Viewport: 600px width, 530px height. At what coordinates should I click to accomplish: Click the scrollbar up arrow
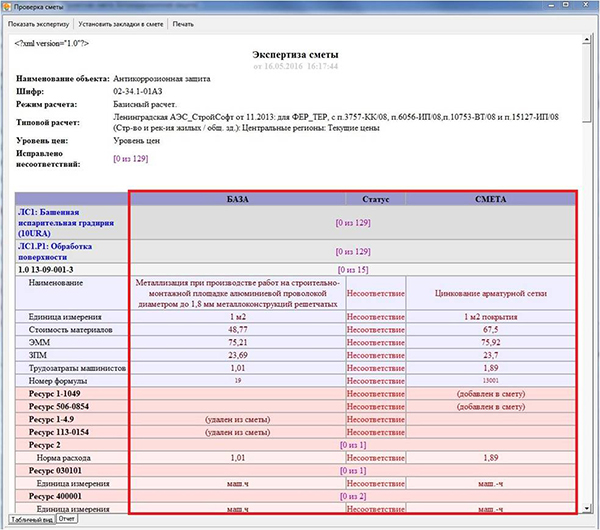[x=586, y=39]
